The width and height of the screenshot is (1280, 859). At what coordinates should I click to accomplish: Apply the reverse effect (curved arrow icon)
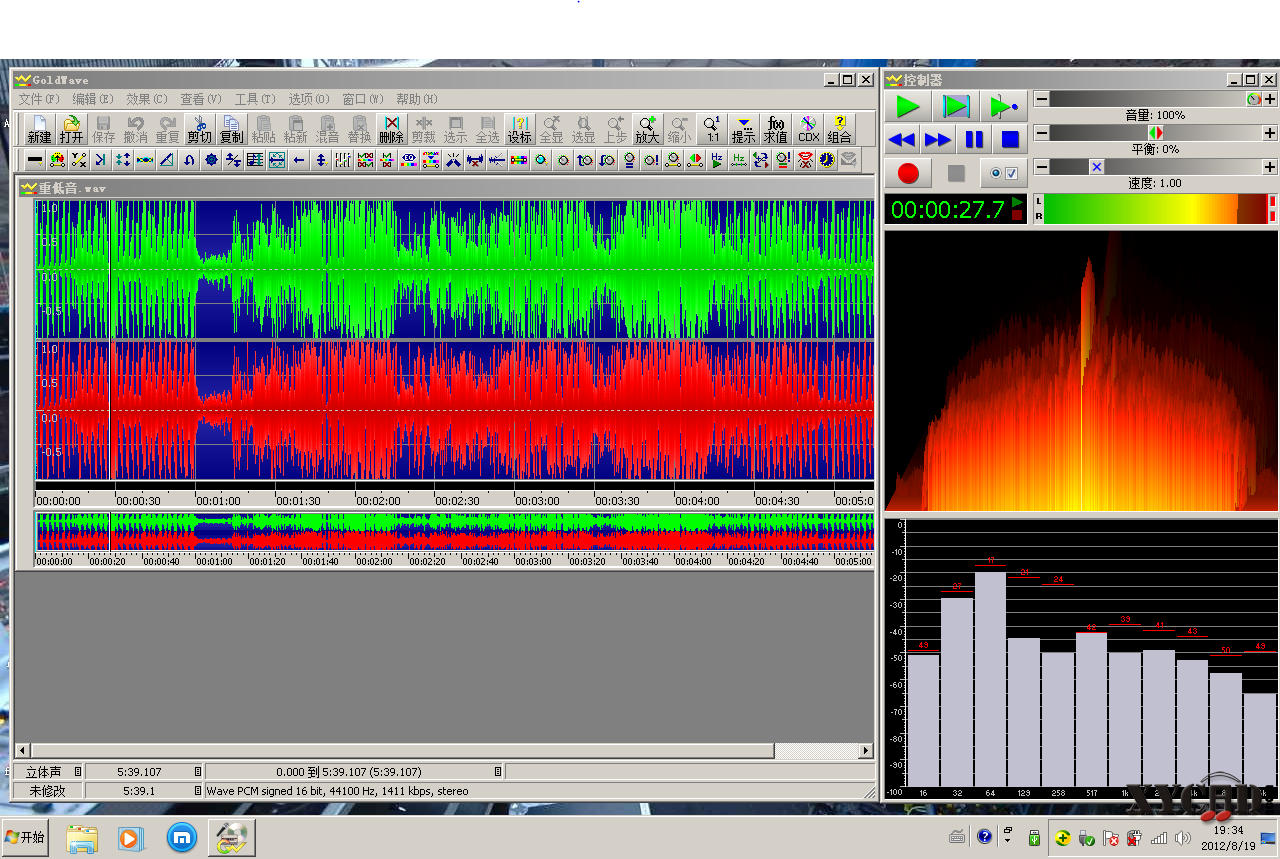click(189, 159)
